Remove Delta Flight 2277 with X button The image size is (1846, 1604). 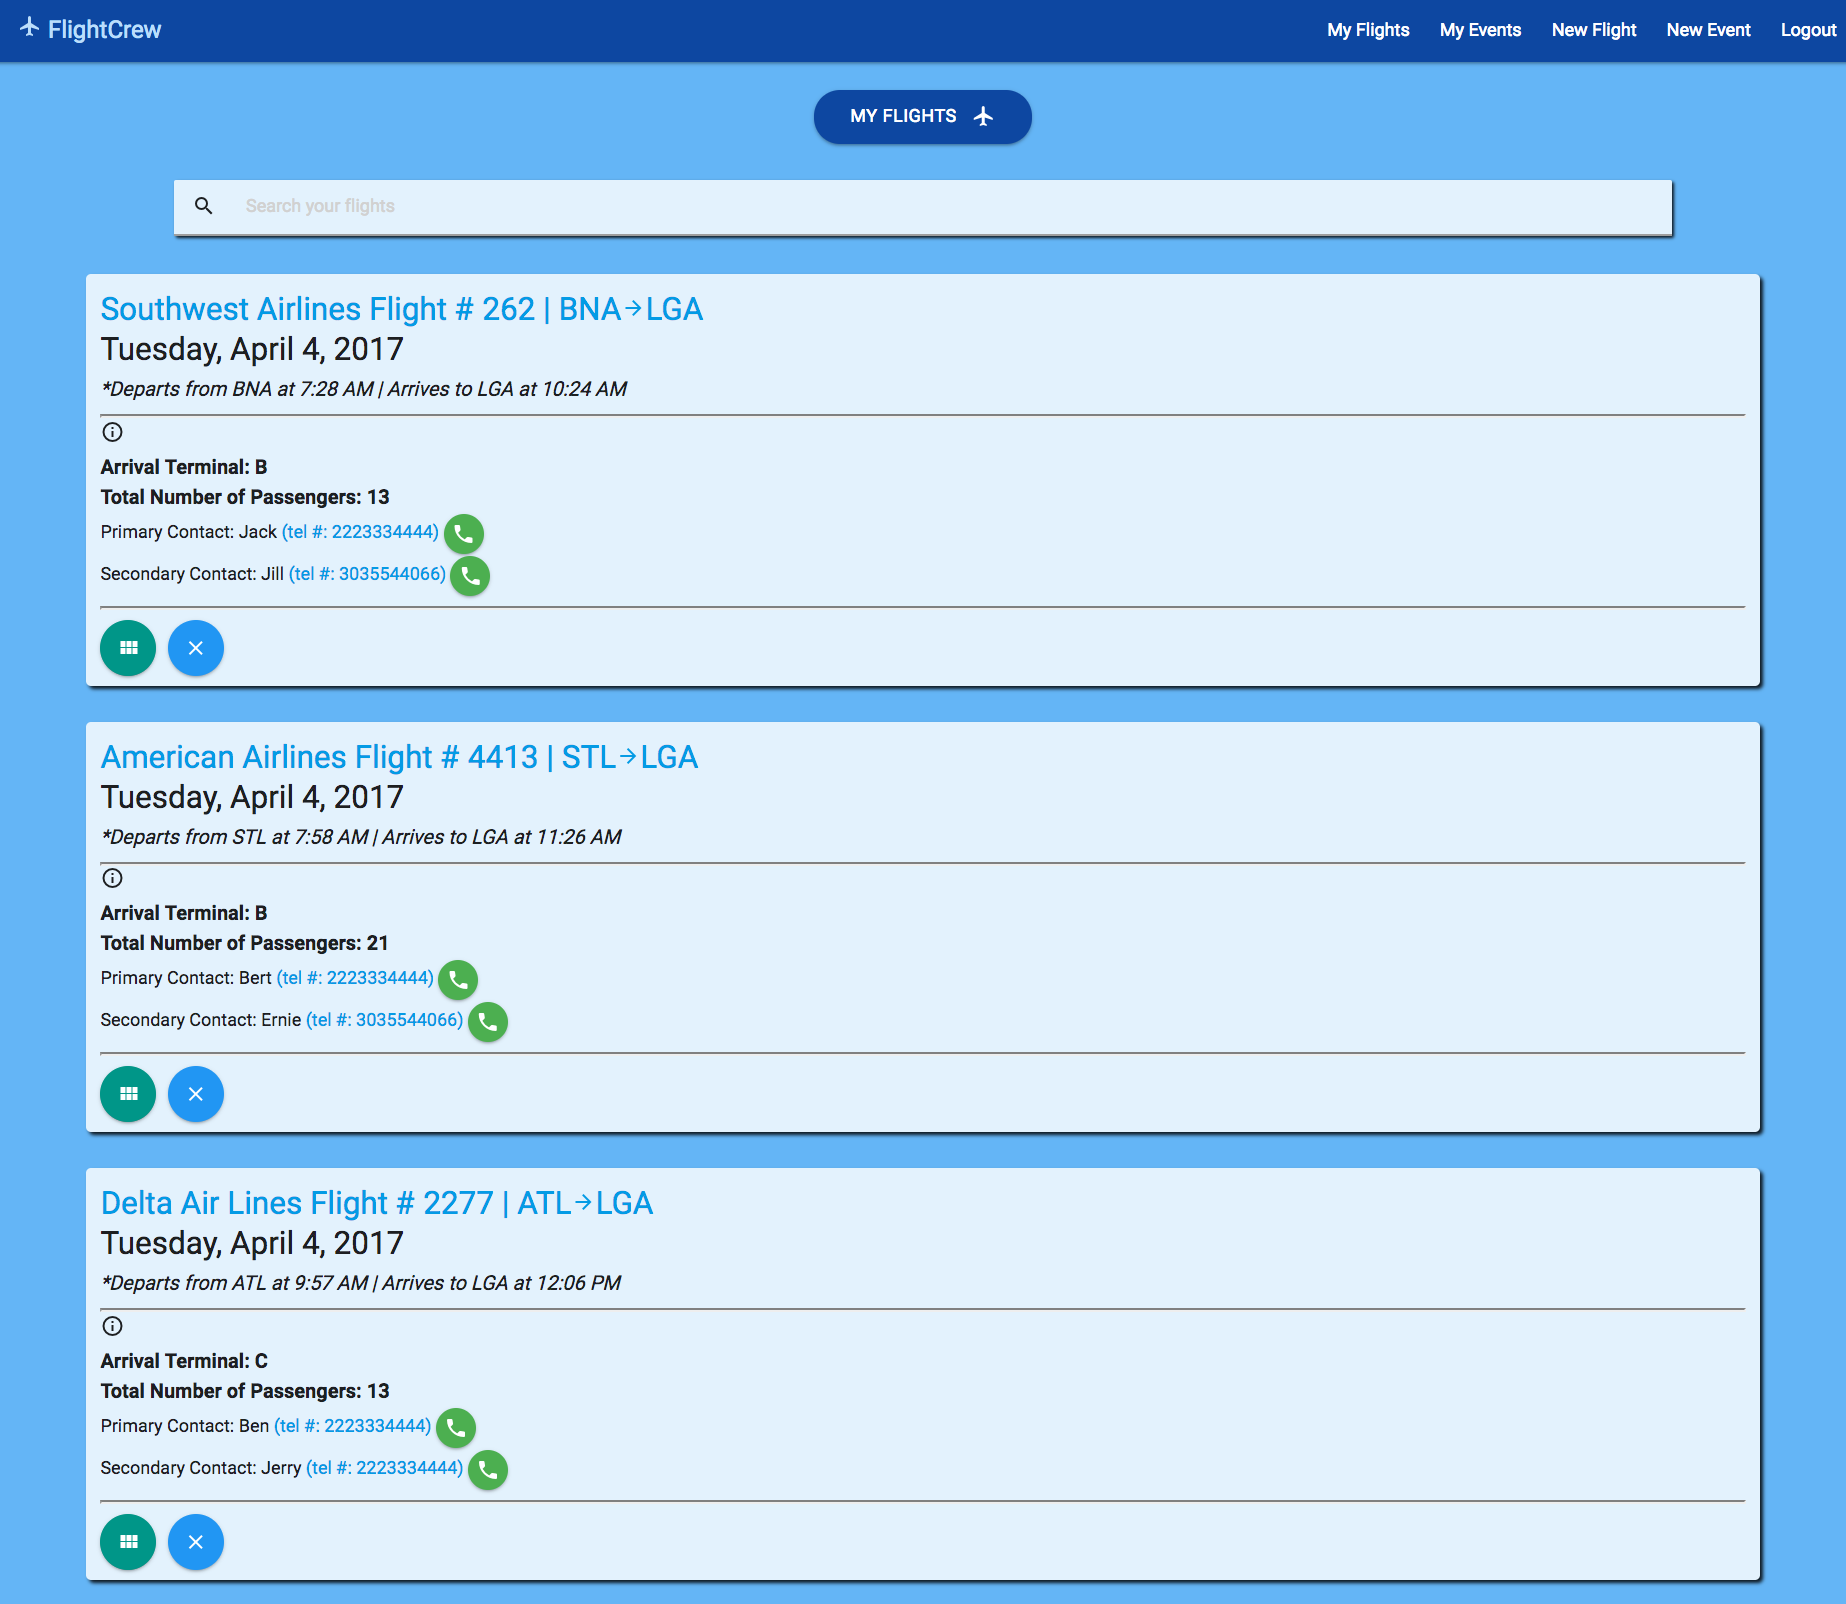tap(196, 1542)
